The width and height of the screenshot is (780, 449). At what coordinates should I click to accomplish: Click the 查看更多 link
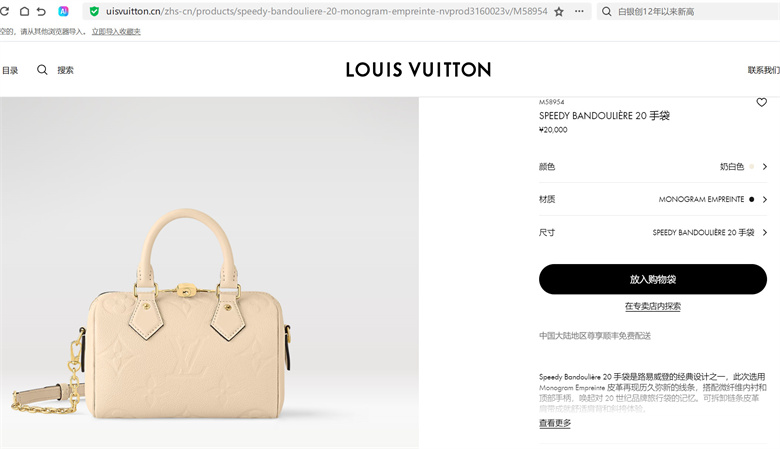pyautogui.click(x=555, y=423)
